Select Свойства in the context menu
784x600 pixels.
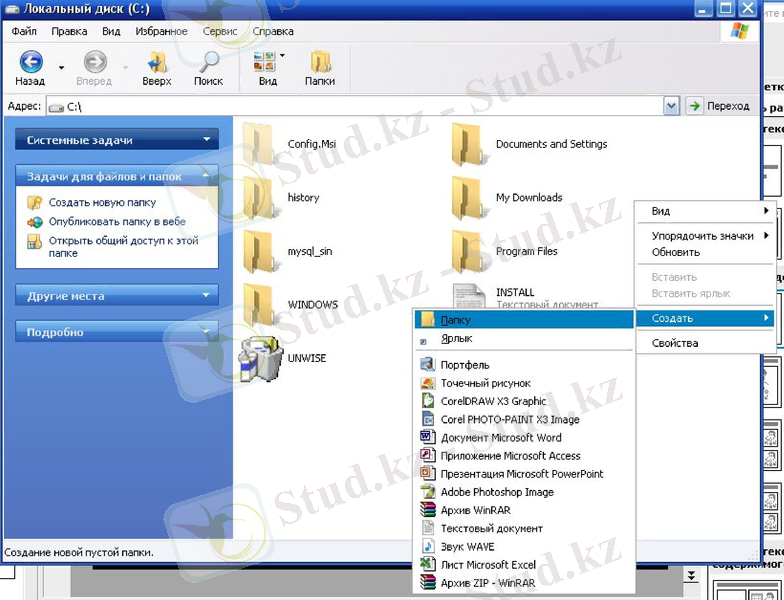[675, 343]
